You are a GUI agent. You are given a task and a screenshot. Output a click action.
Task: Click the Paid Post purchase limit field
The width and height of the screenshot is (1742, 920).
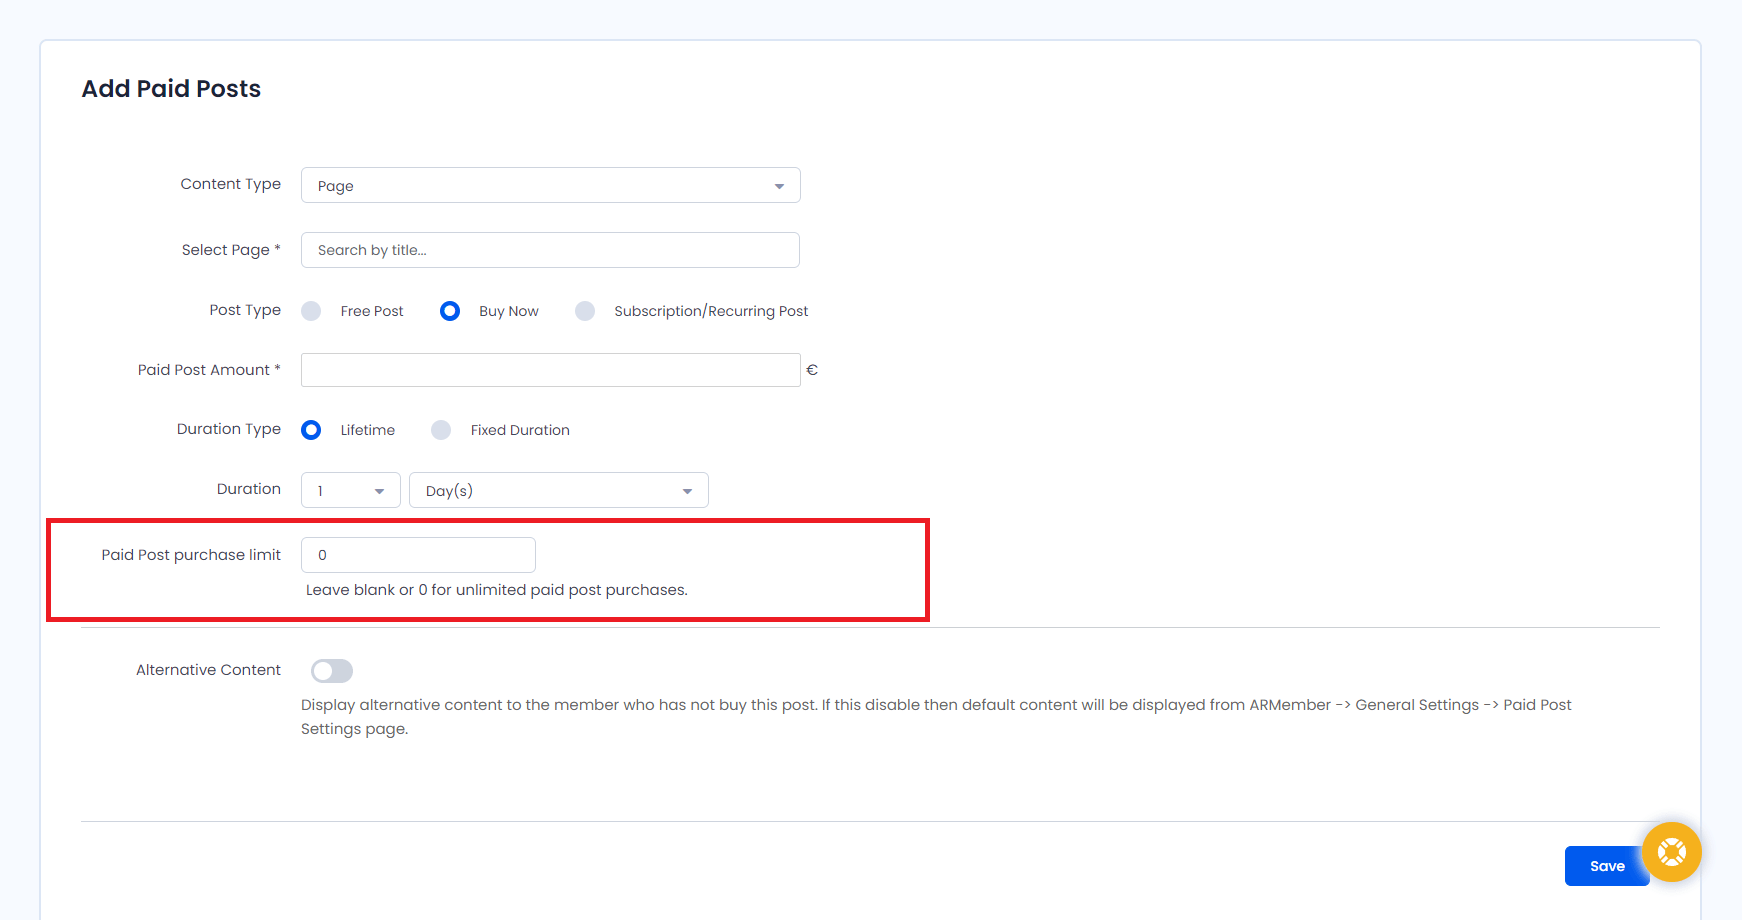tap(418, 555)
